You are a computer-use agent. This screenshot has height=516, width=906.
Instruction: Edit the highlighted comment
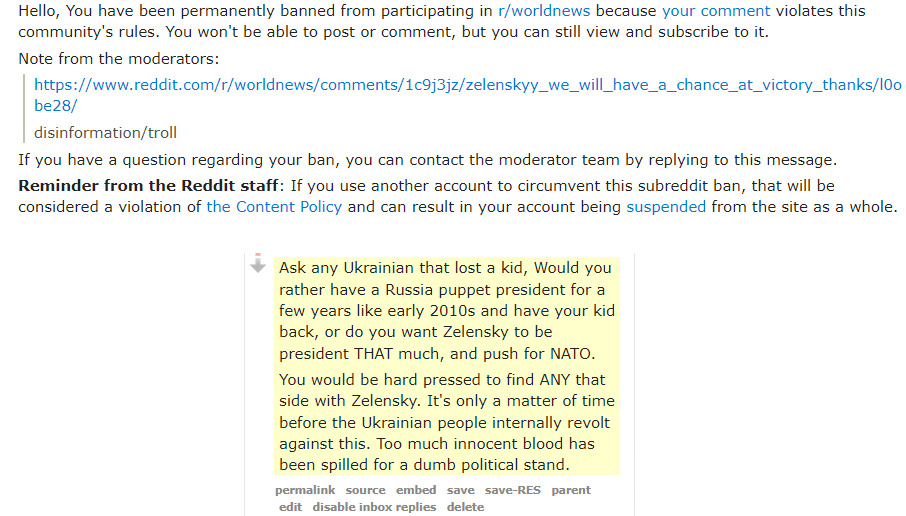tap(291, 507)
